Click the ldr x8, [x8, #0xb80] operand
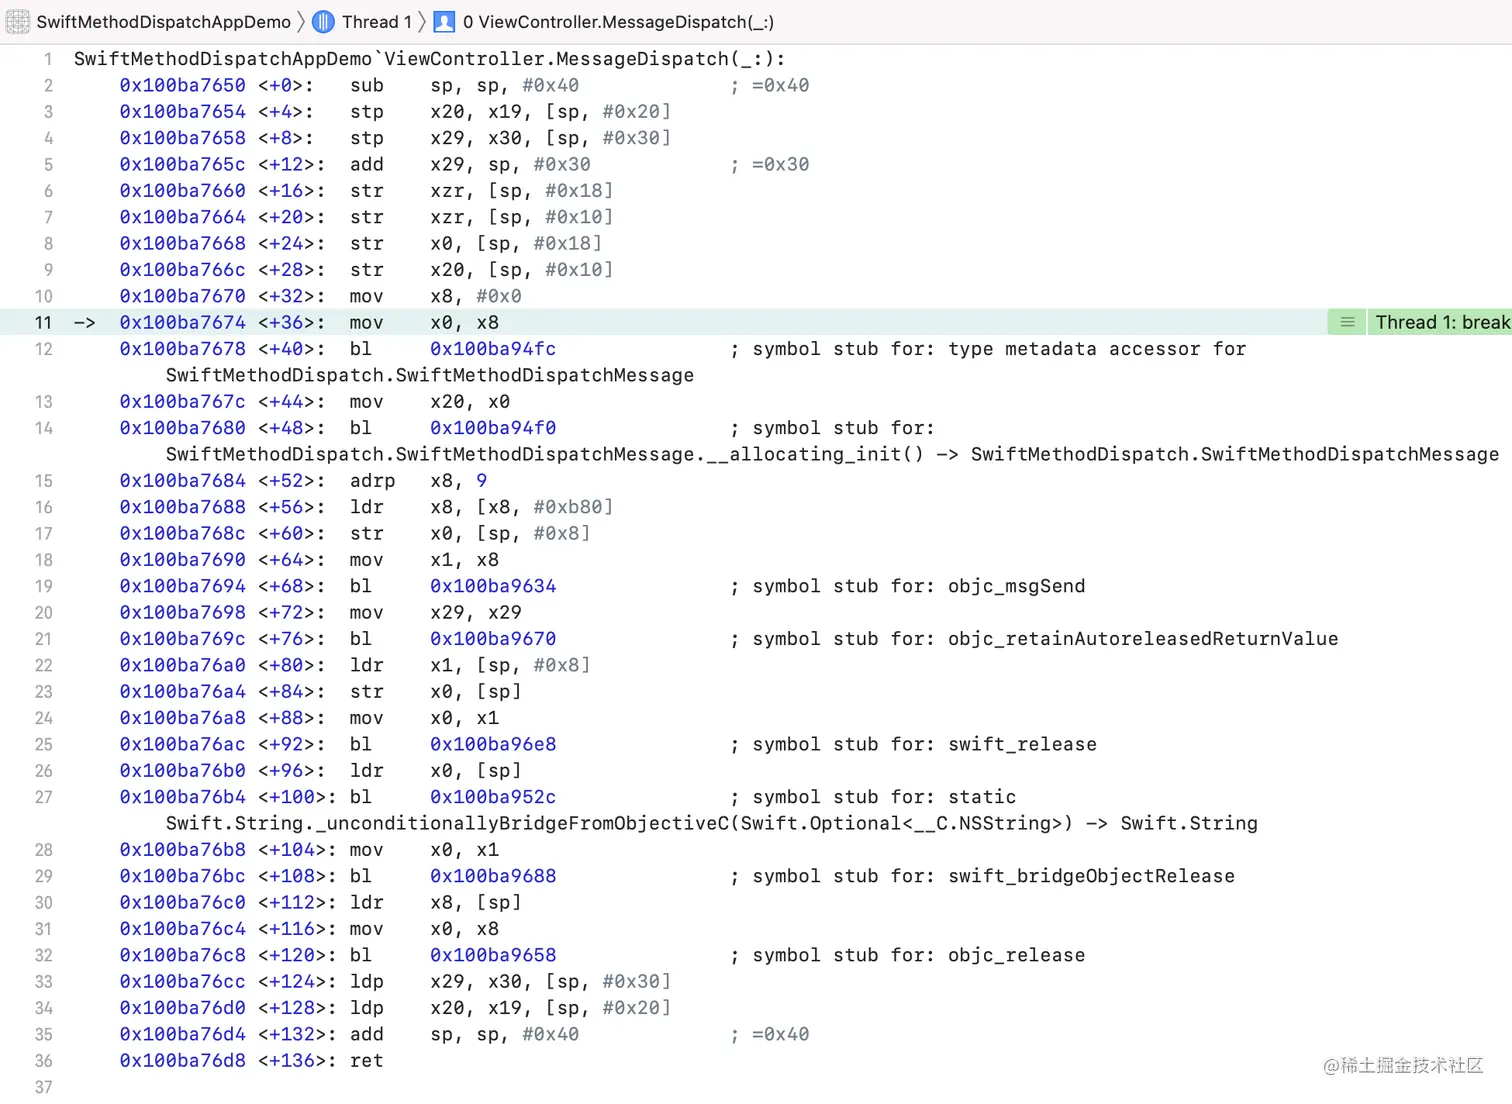Screen dimensions: 1512x1104 (x=521, y=507)
